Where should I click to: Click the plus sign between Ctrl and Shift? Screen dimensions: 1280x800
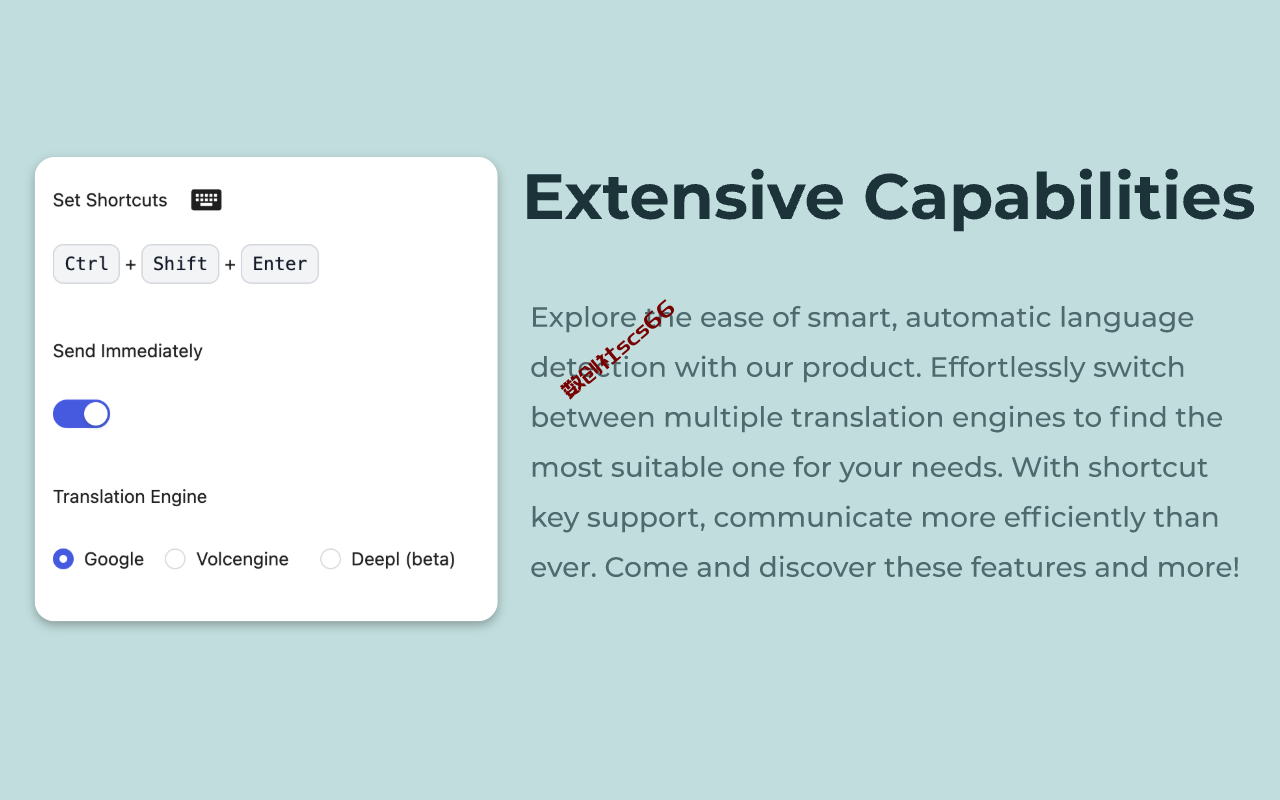pos(131,265)
